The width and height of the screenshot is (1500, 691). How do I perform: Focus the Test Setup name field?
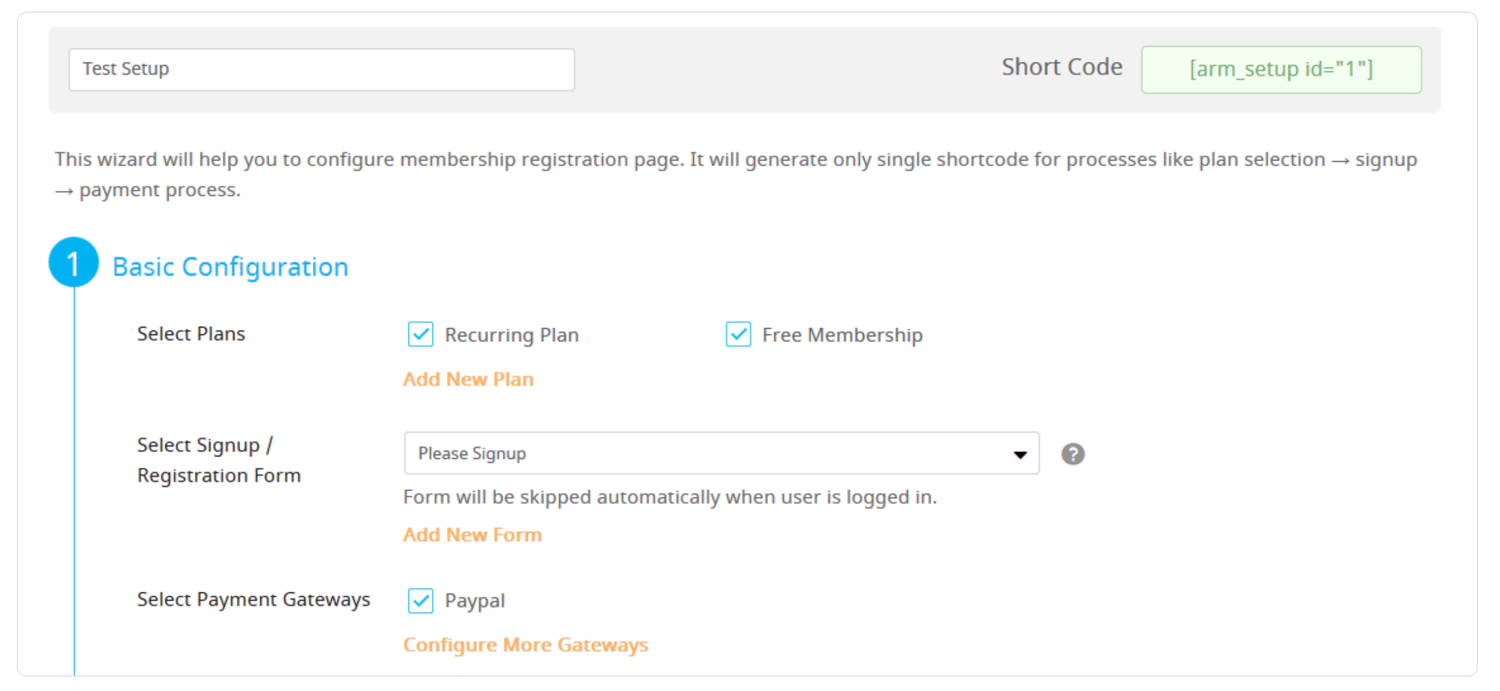tap(321, 69)
